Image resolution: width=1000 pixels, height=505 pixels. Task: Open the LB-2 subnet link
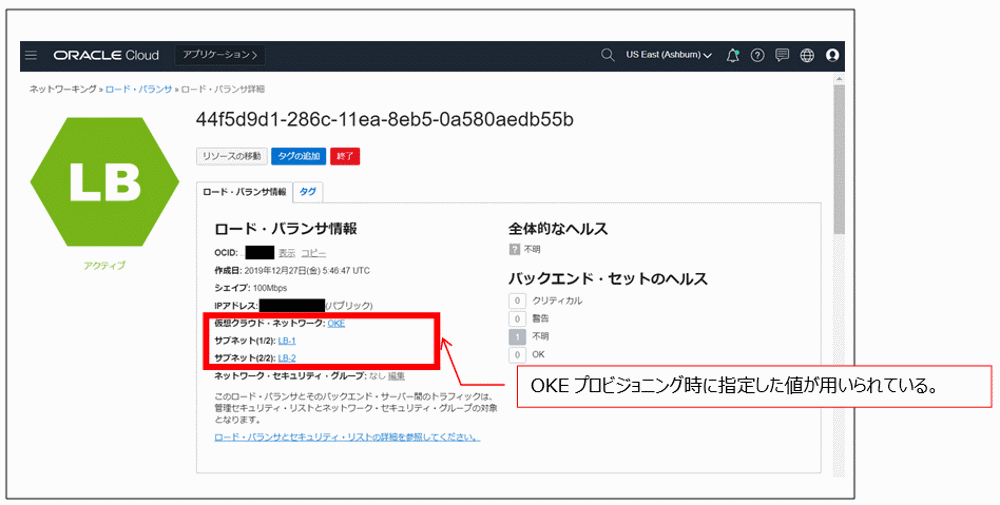pos(287,358)
